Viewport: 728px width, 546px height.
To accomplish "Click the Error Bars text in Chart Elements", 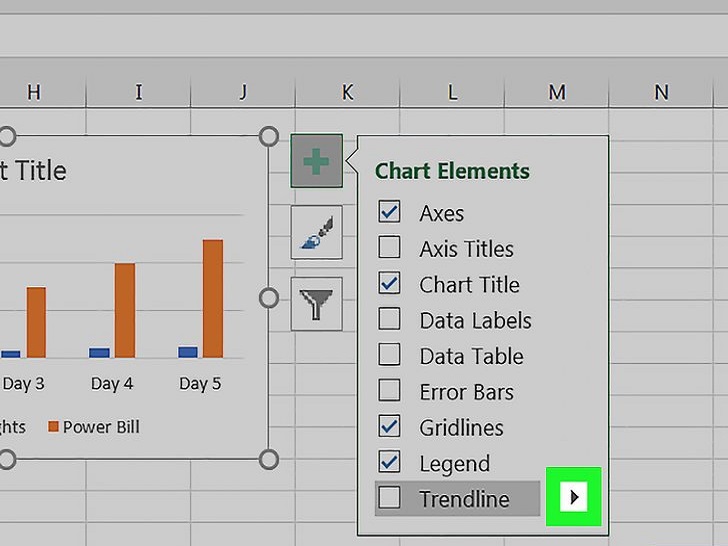I will (x=467, y=392).
